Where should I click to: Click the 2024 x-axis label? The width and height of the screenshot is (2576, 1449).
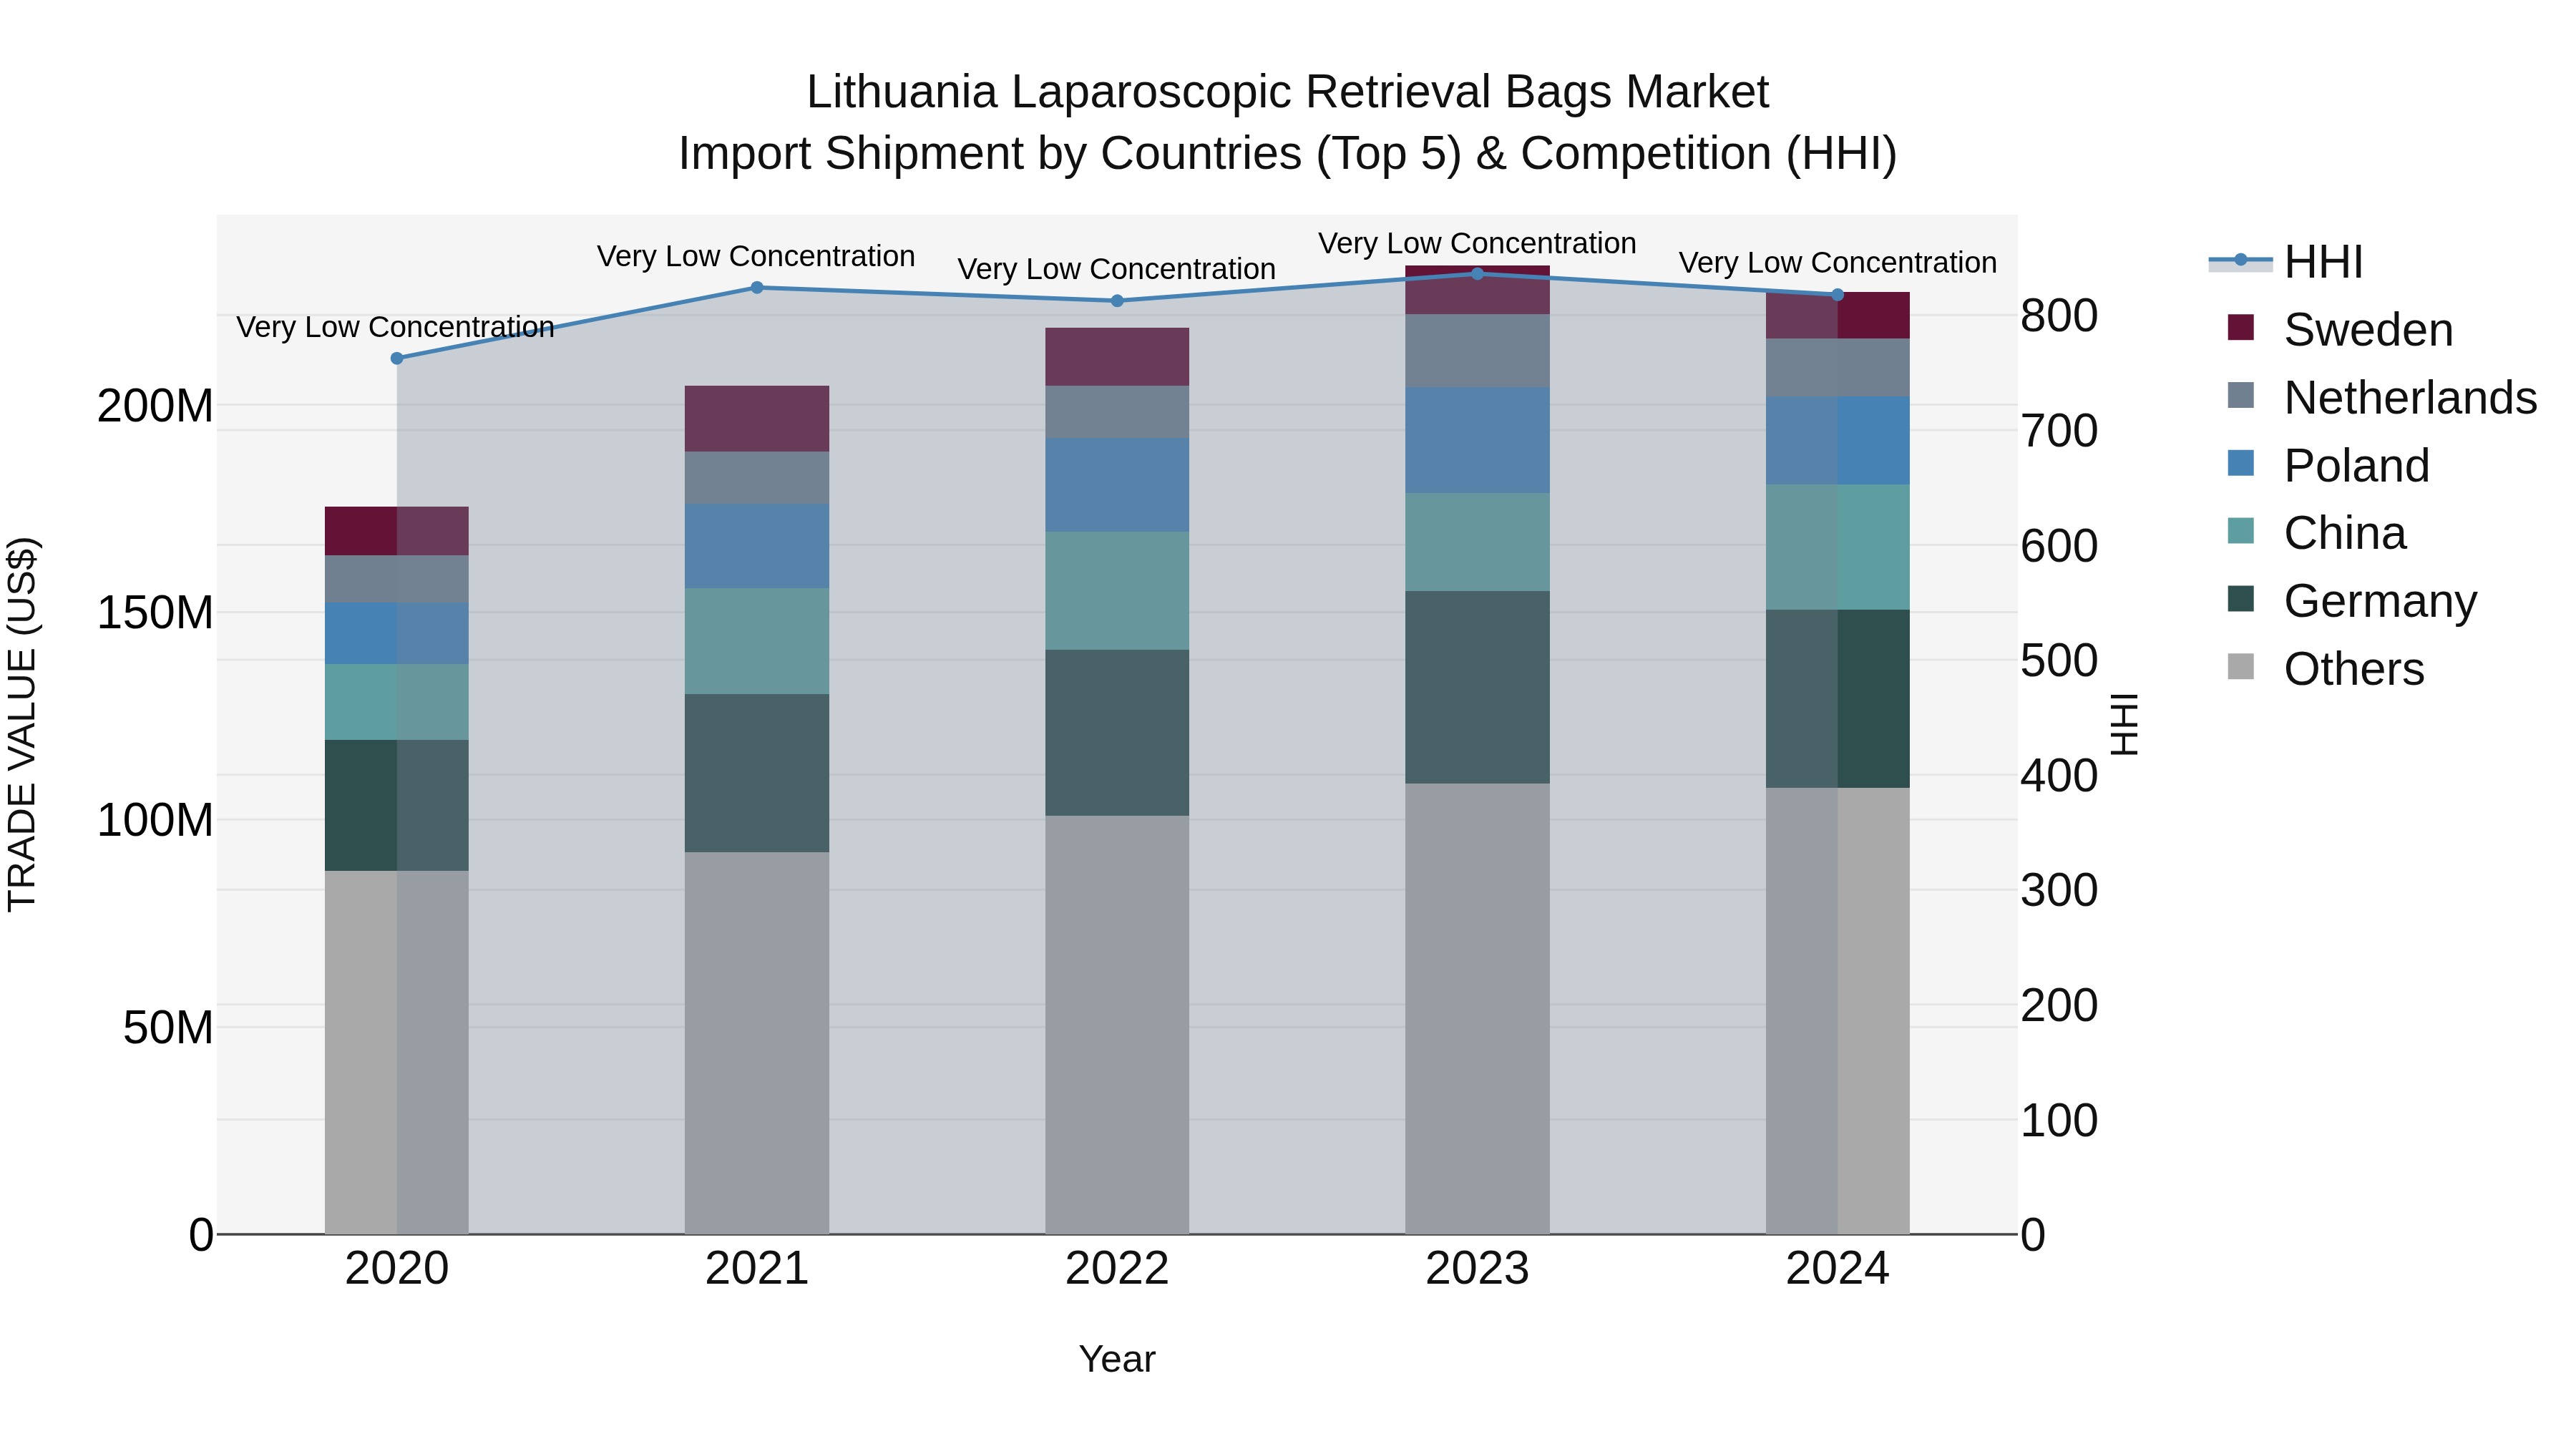coord(1837,1269)
